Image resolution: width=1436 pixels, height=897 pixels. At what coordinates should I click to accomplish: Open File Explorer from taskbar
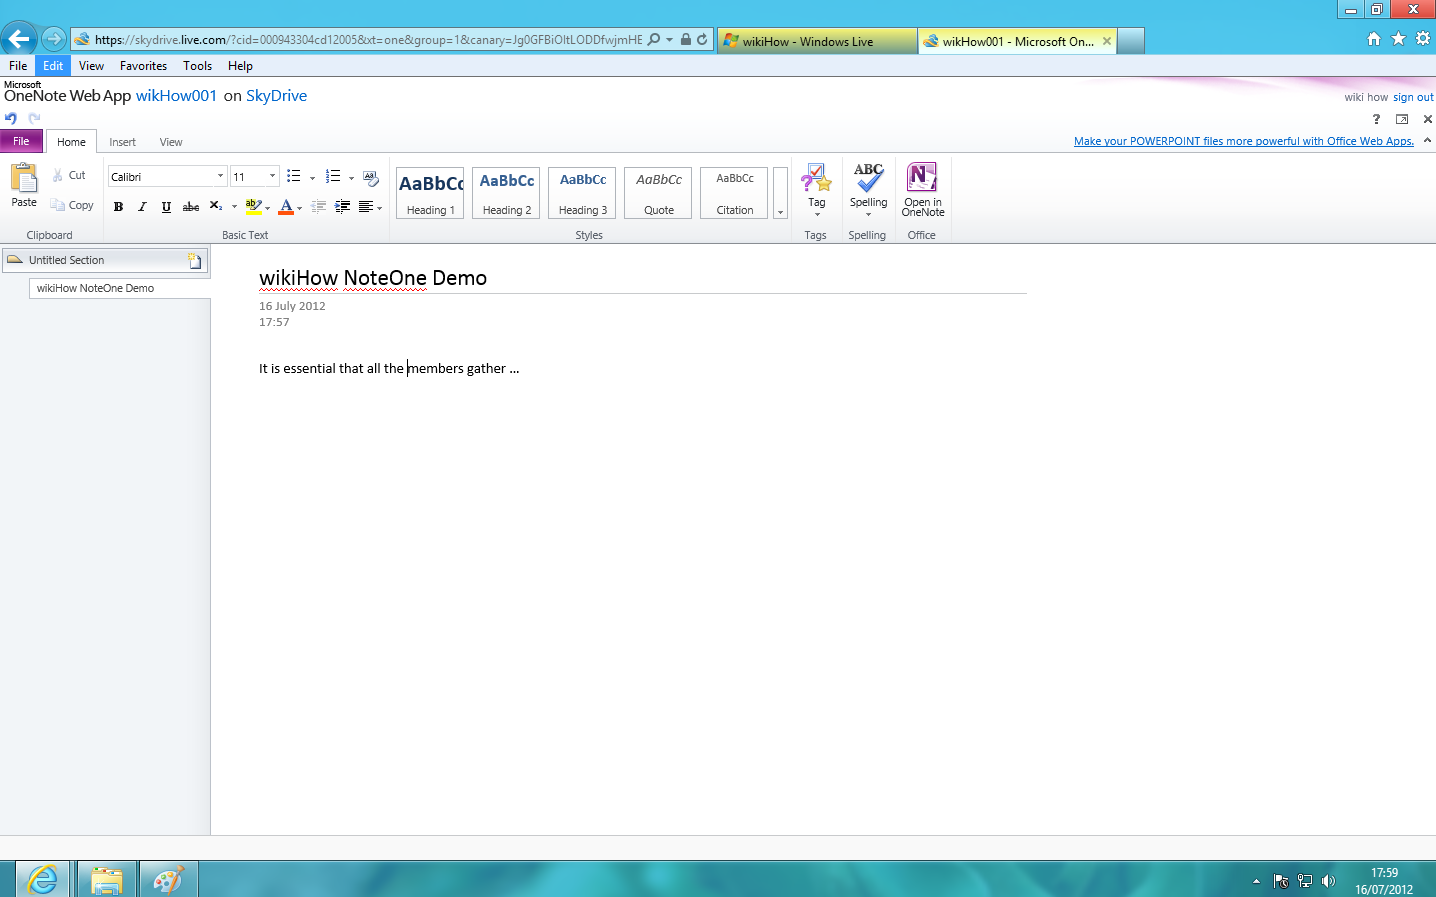click(x=106, y=880)
